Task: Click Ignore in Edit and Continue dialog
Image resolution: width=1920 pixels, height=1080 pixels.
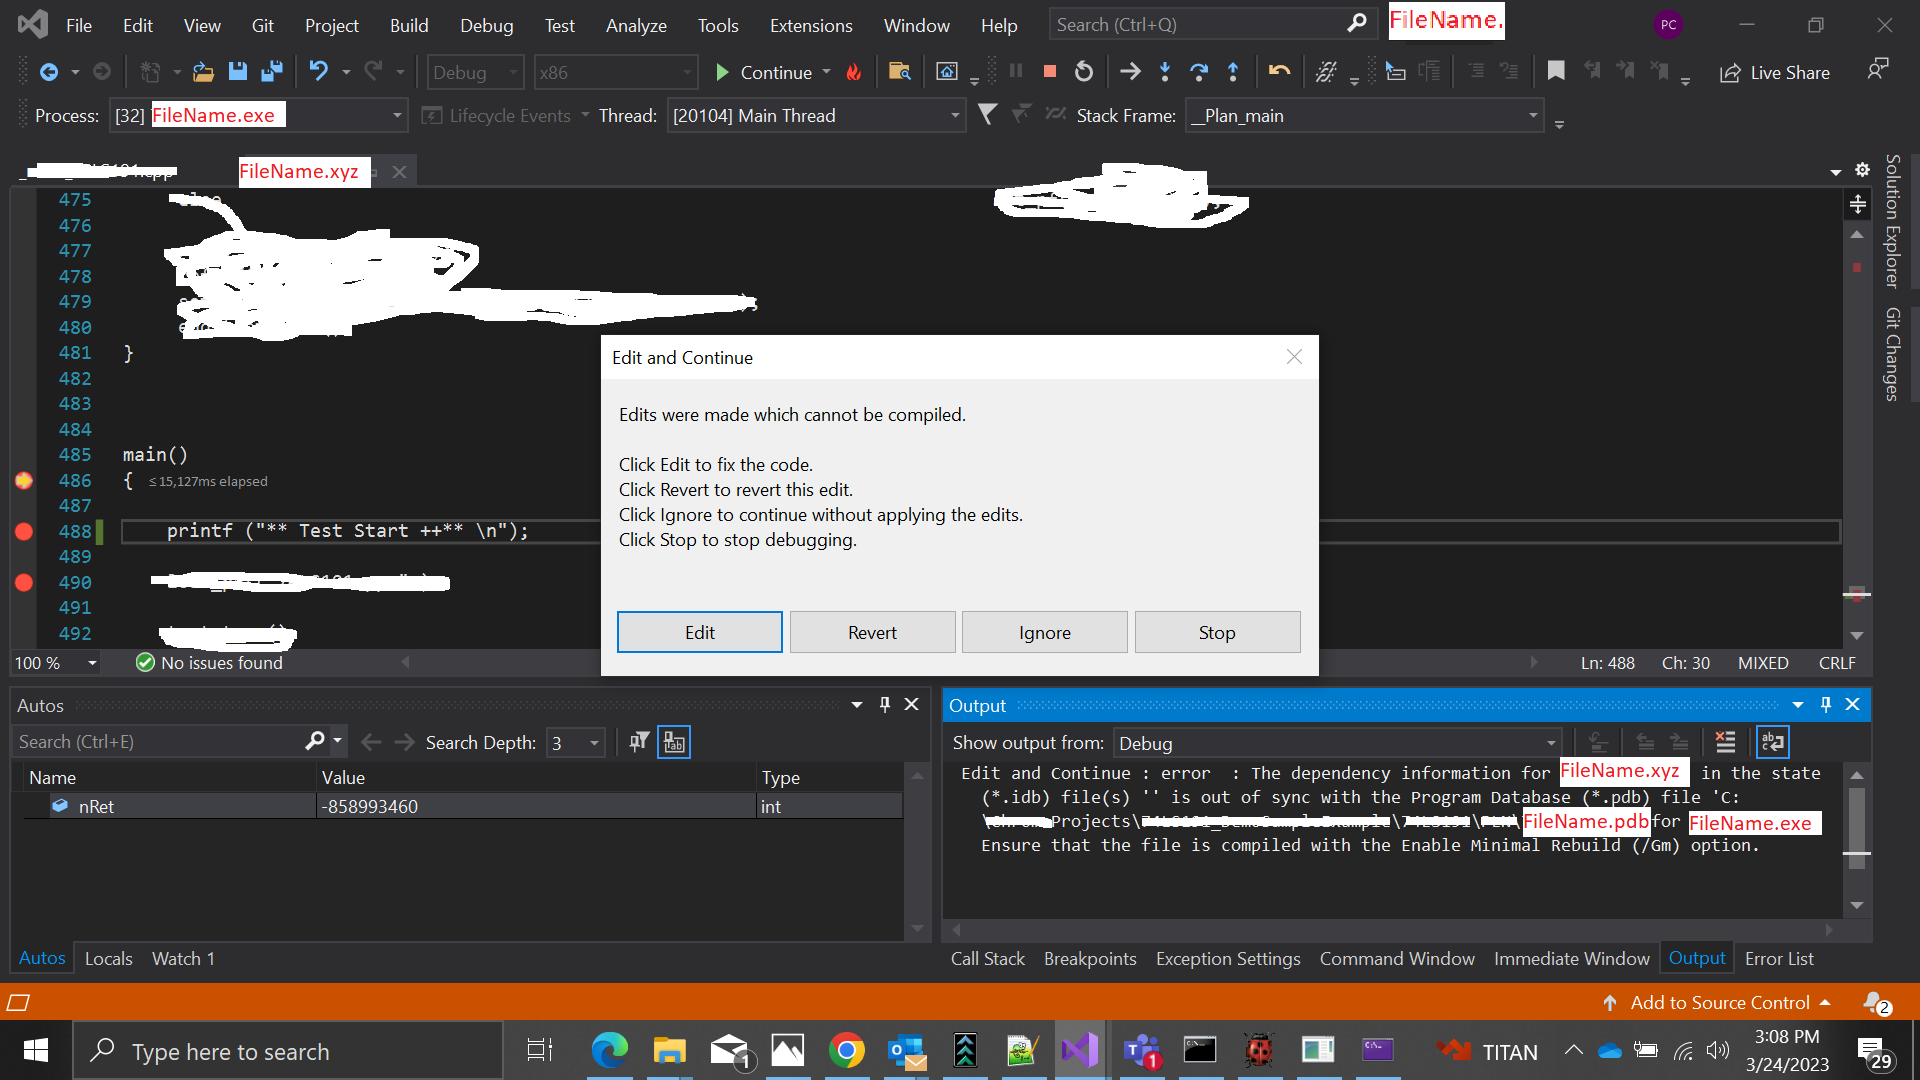Action: point(1044,632)
